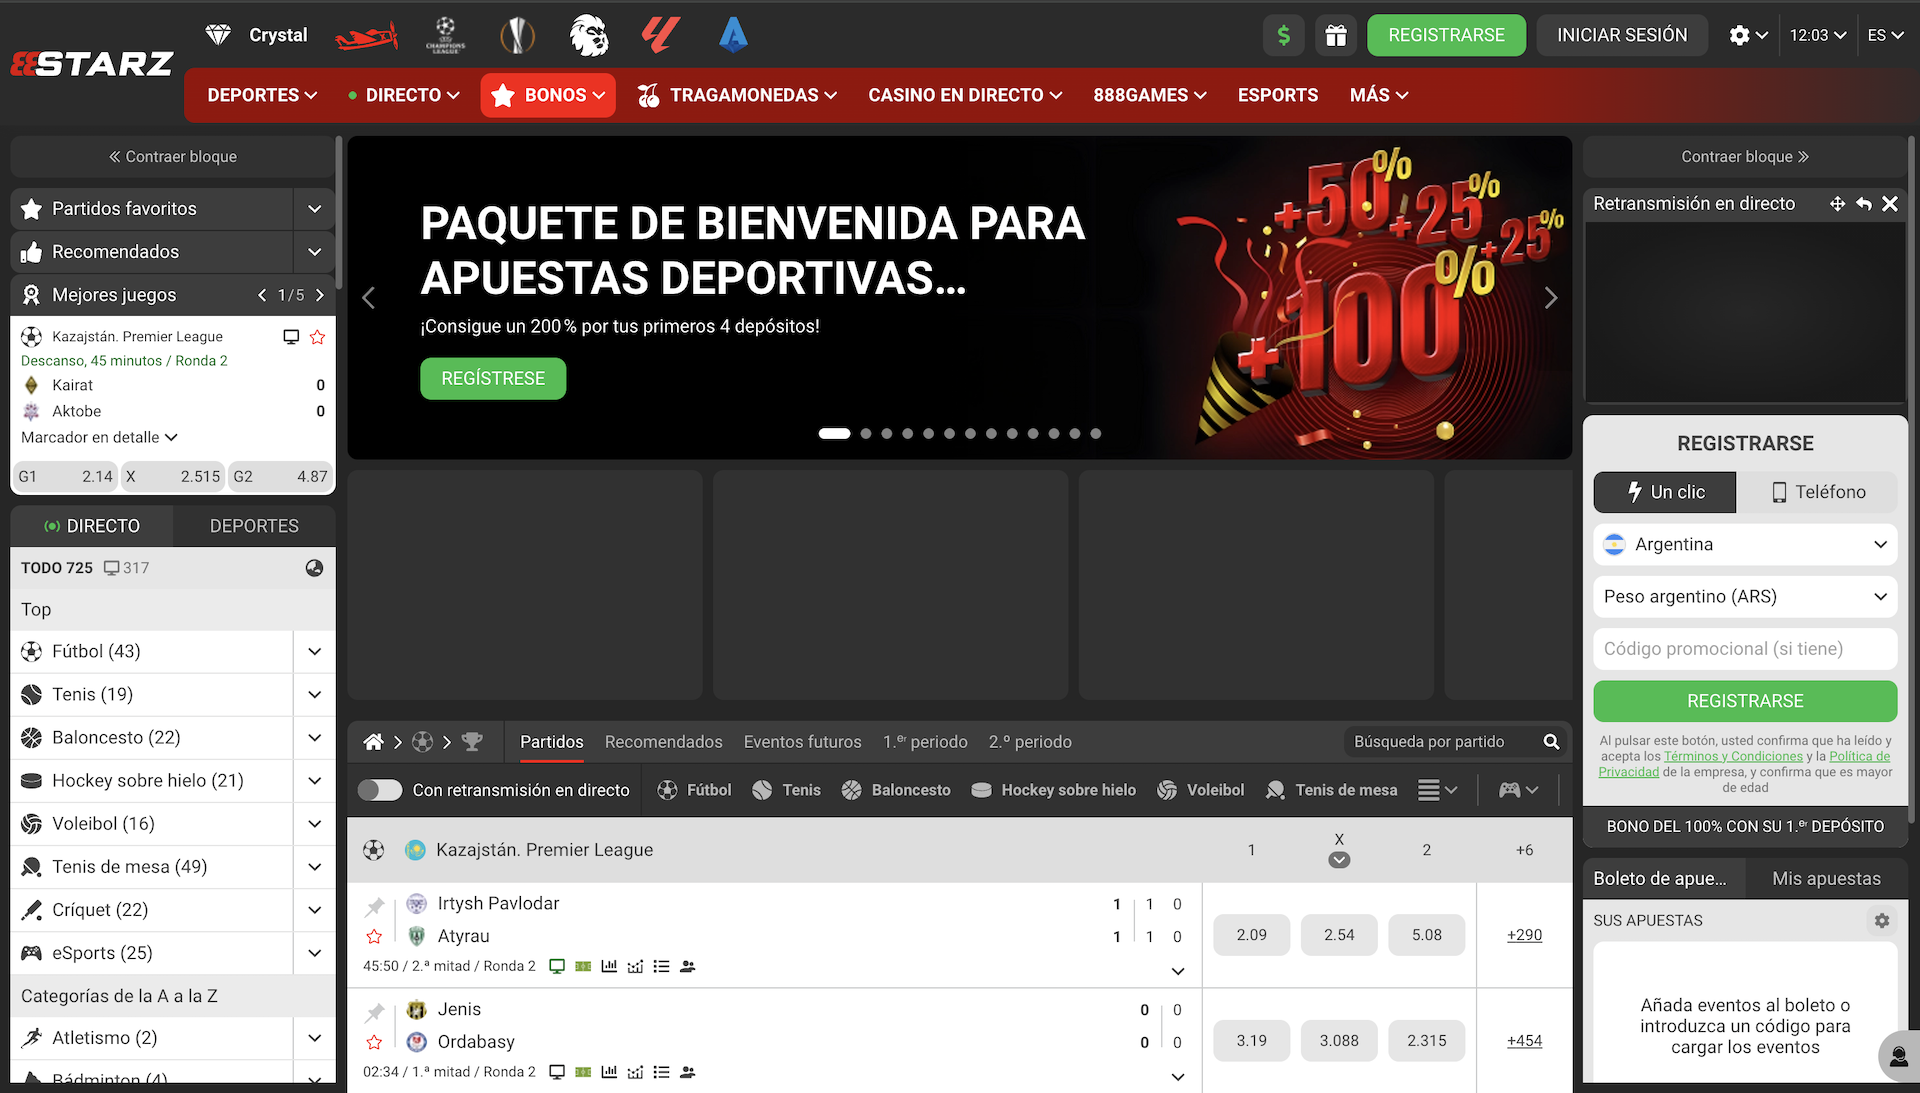Open the Peso argentino currency dropdown
Screen dimensions: 1920x1093
point(1744,596)
